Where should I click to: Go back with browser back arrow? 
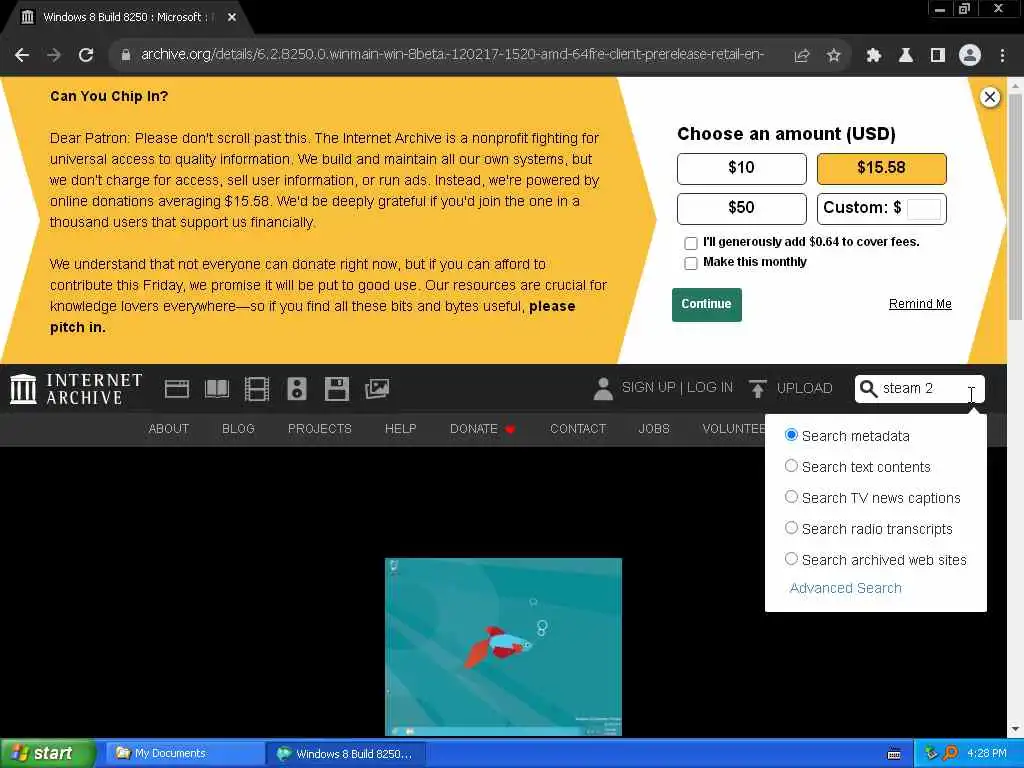22,56
